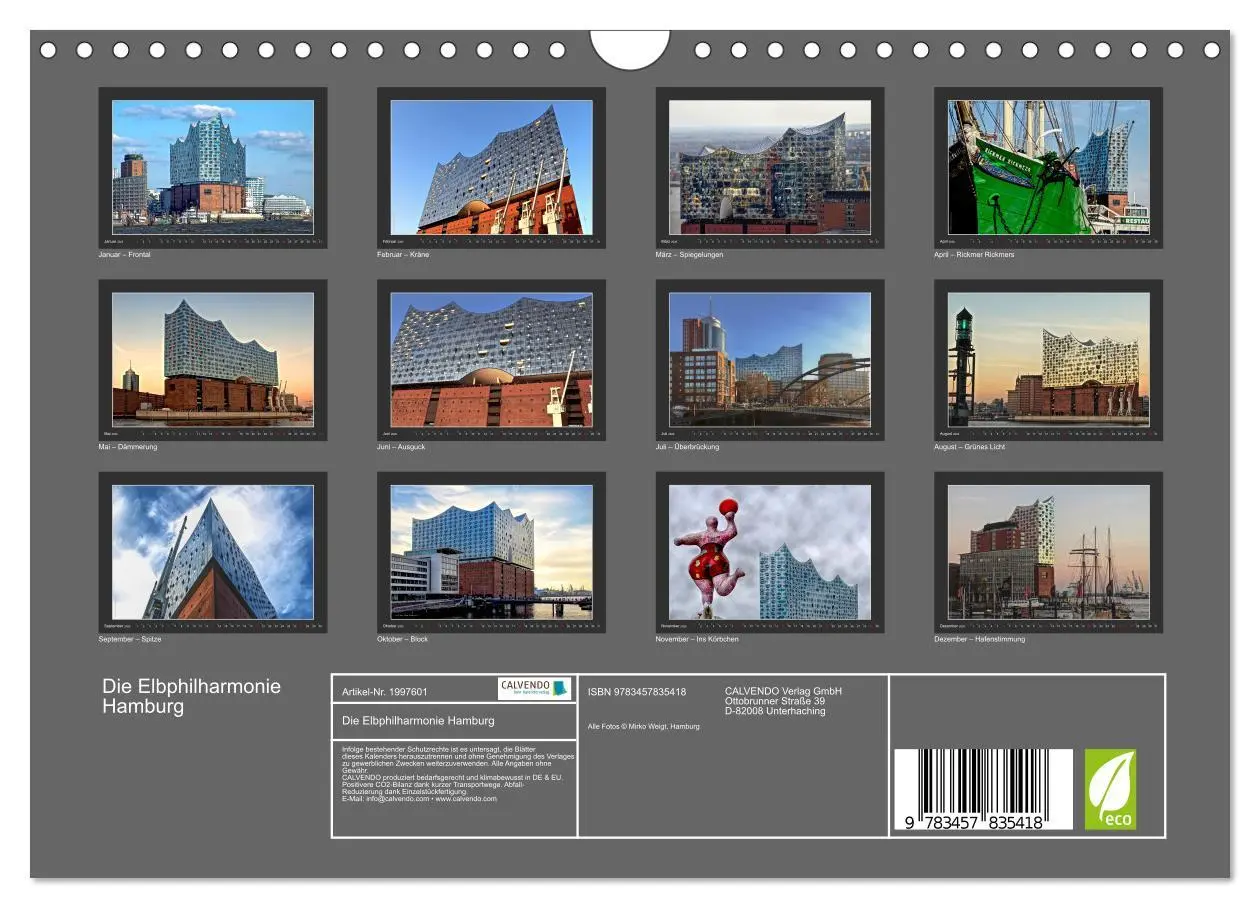
Task: Open the März Spiegelungen photo thumbnail
Action: [x=770, y=168]
